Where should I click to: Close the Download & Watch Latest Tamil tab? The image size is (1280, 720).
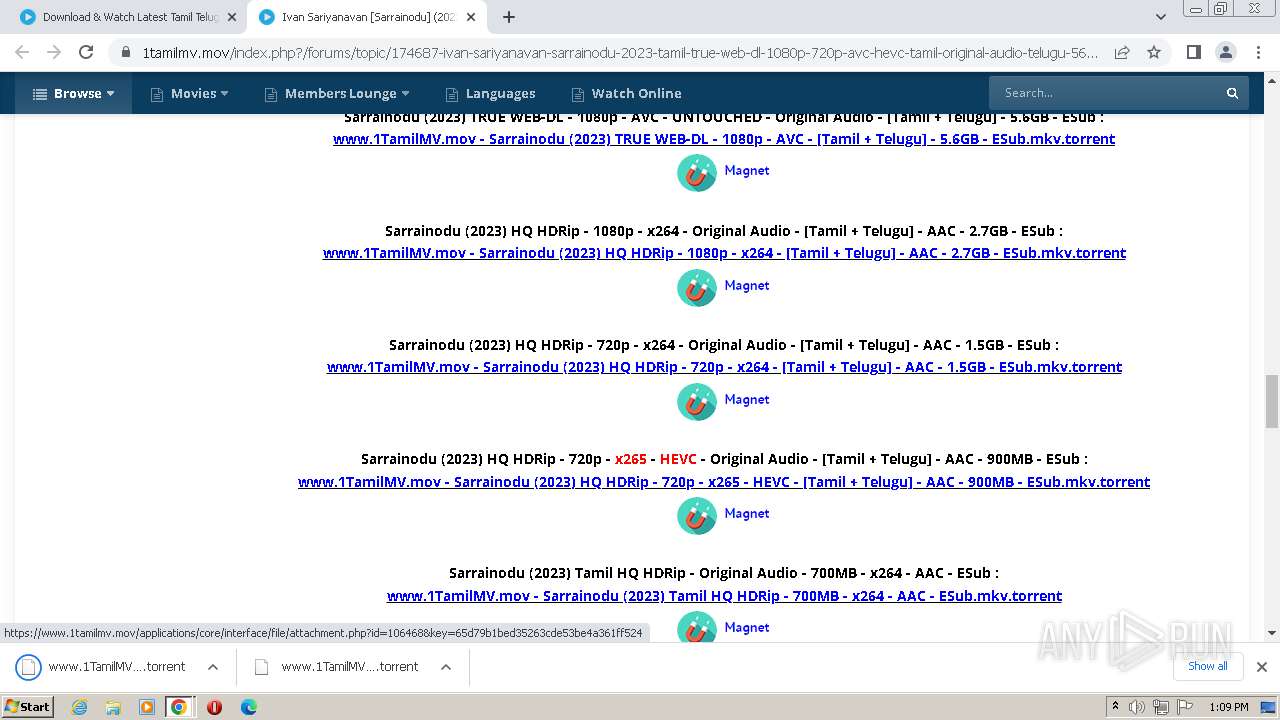(232, 17)
